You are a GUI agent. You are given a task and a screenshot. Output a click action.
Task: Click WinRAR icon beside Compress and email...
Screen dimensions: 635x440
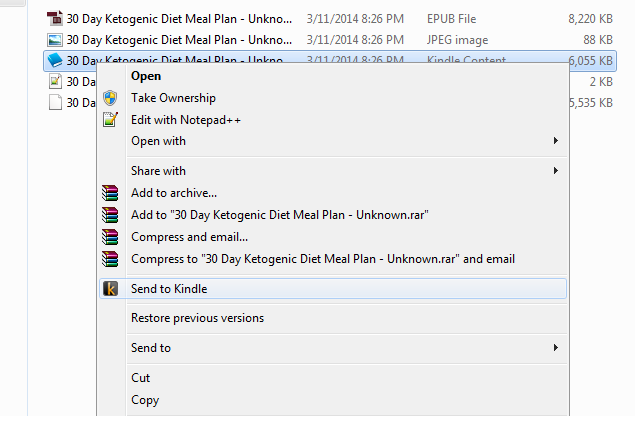coord(110,237)
